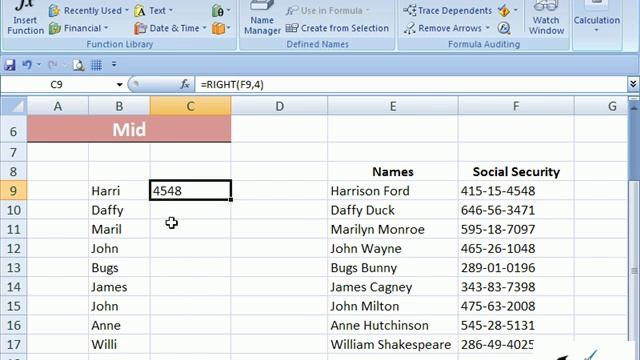The width and height of the screenshot is (640, 360).
Task: Open Watch Window
Action: click(546, 18)
